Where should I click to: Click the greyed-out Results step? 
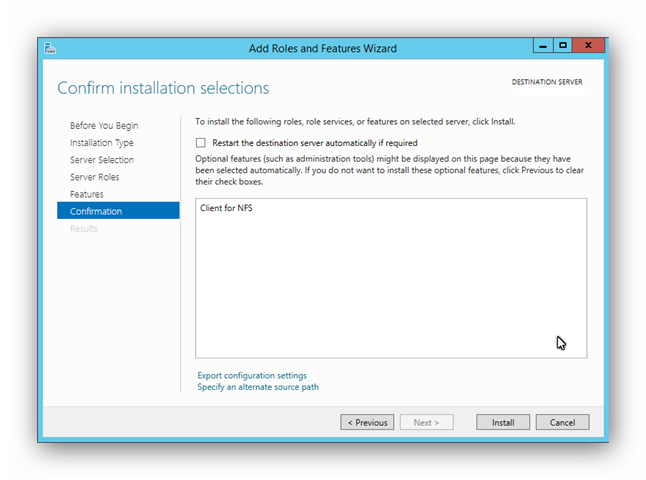click(x=84, y=229)
